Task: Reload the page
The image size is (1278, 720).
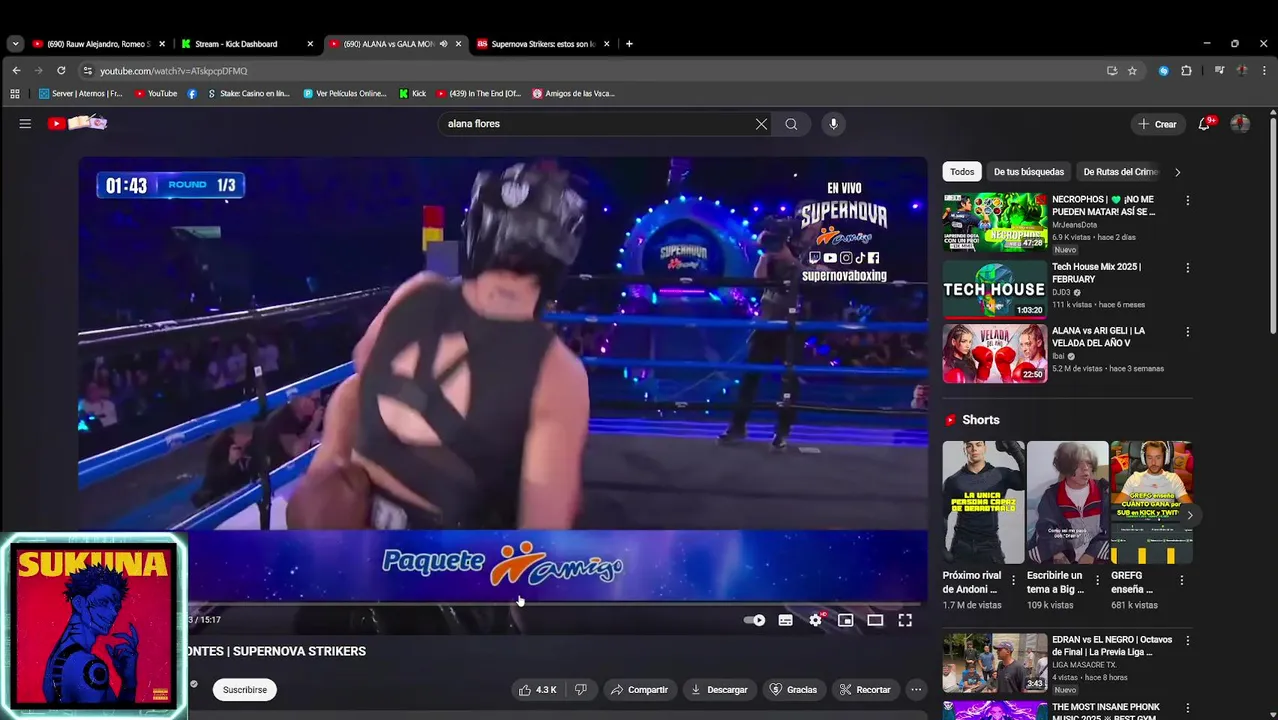Action: 61,71
